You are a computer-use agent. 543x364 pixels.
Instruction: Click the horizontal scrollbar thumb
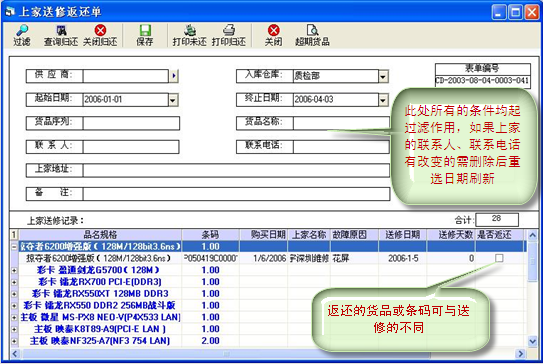(x=226, y=354)
